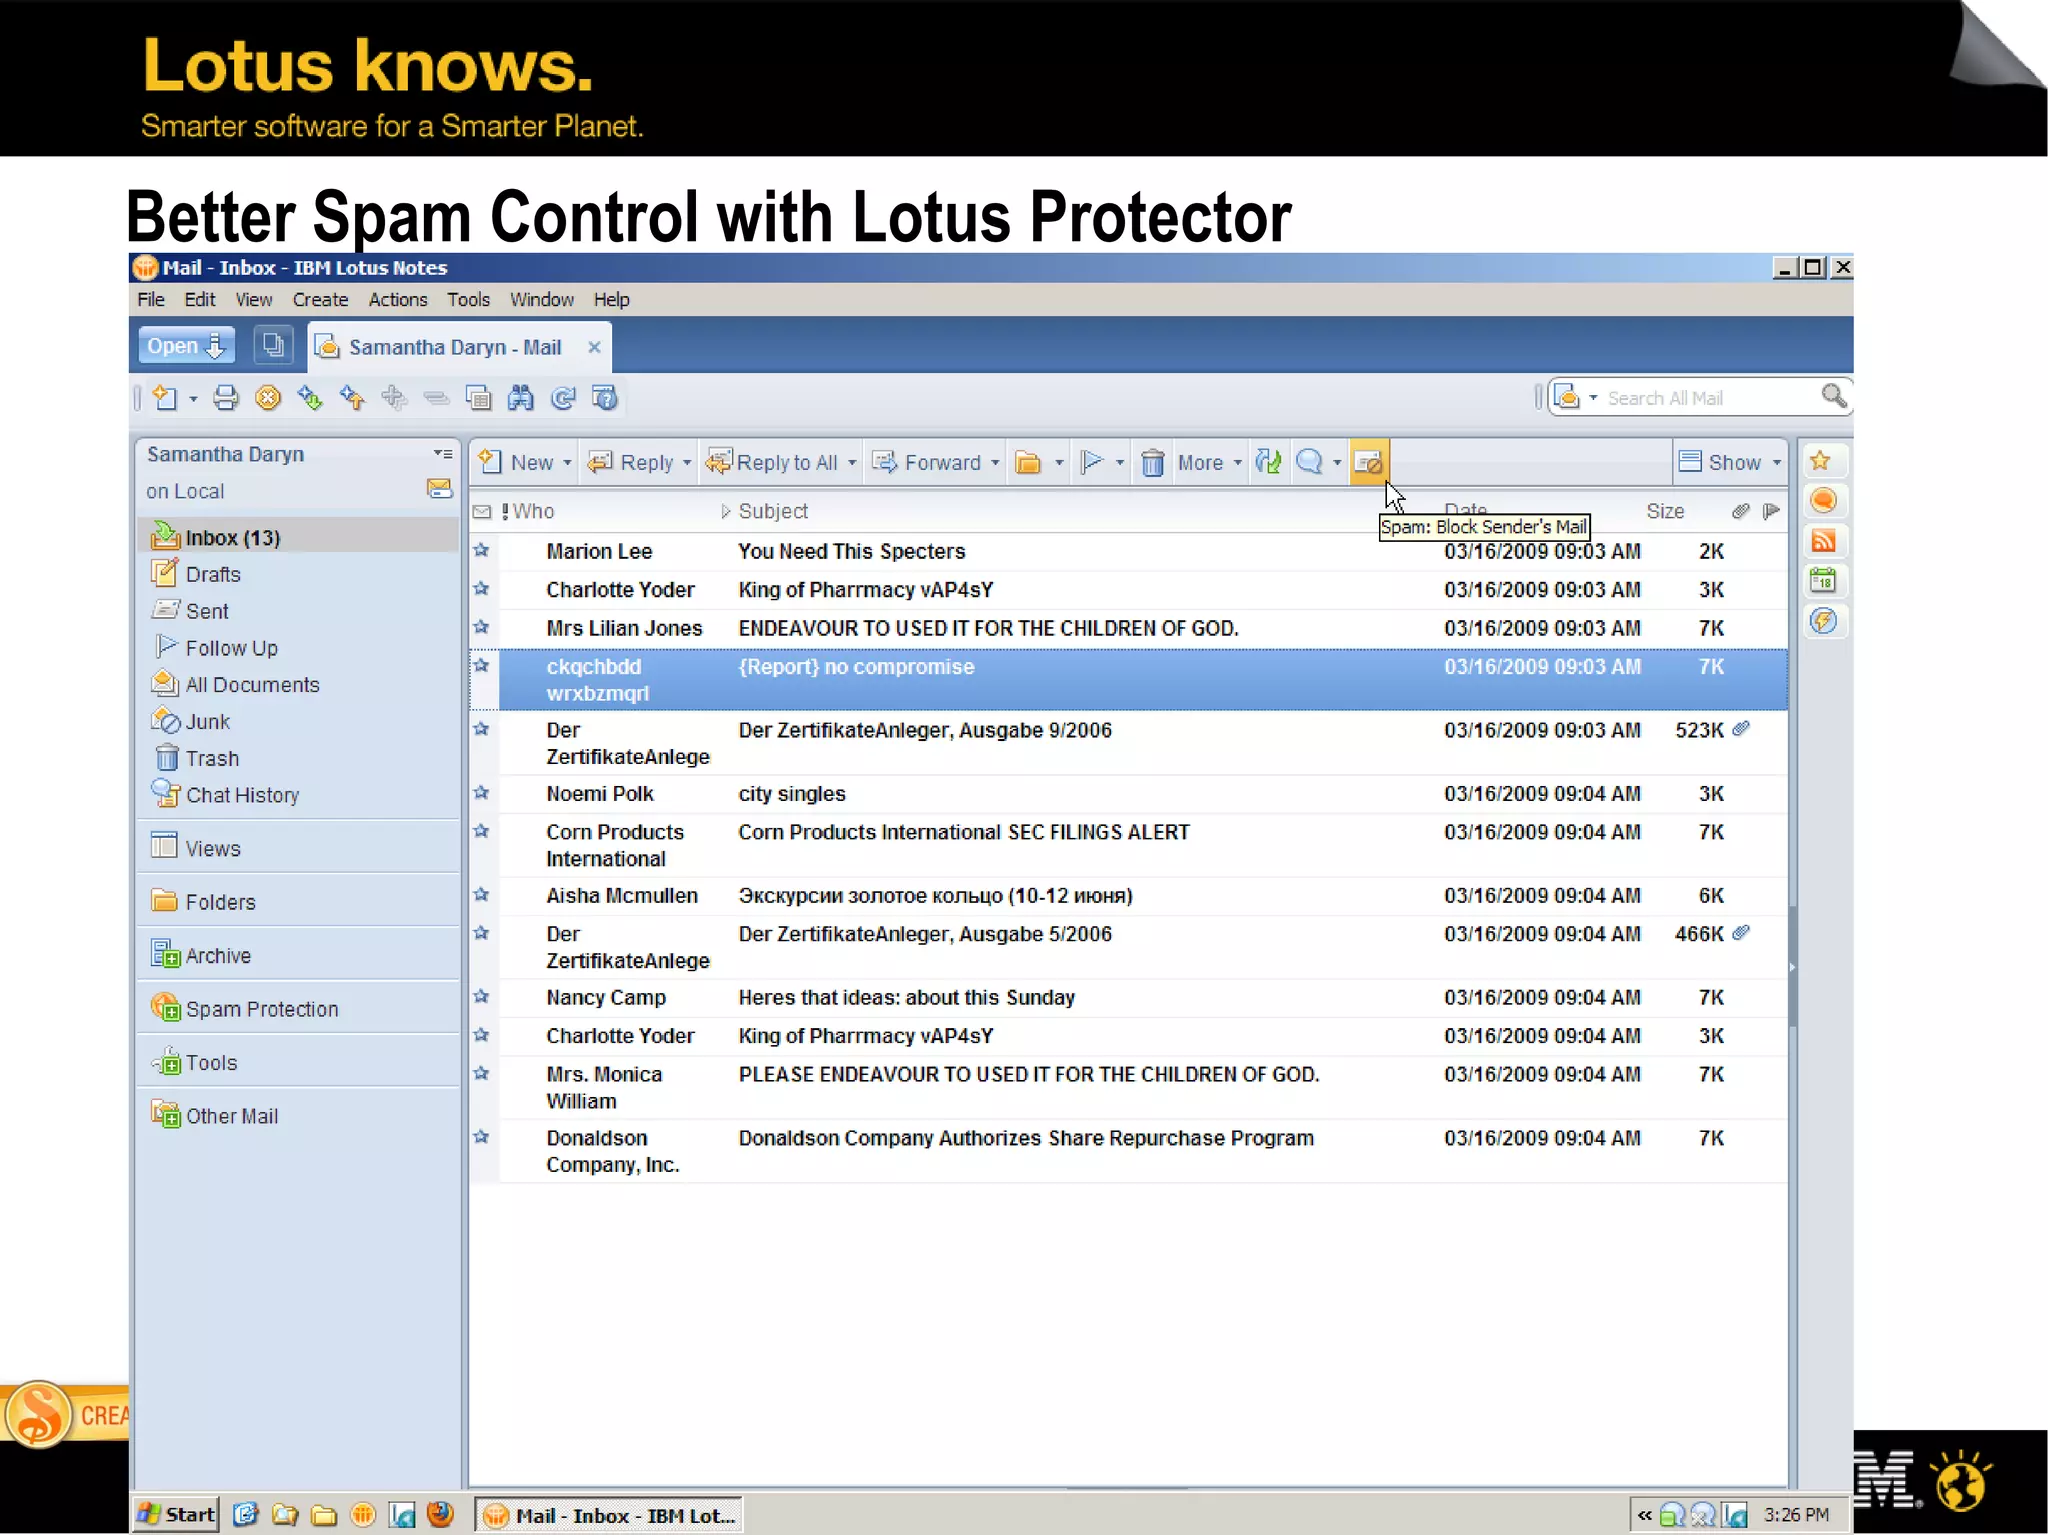
Task: Click the context help toolbar icon
Action: tap(605, 398)
